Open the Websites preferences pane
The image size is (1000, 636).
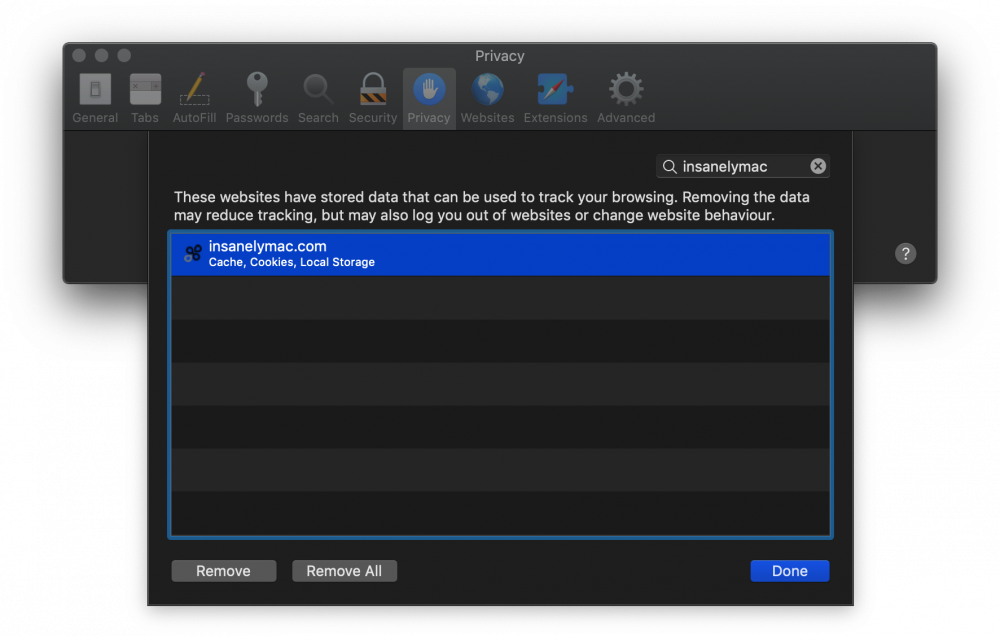487,98
